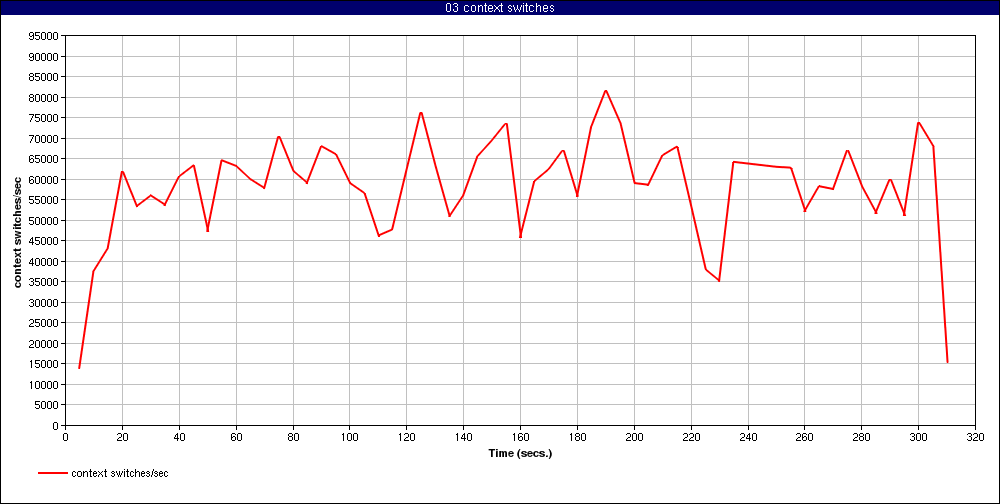Image resolution: width=1000 pixels, height=504 pixels.
Task: Click the 40 tick on the time axis
Action: pos(179,437)
